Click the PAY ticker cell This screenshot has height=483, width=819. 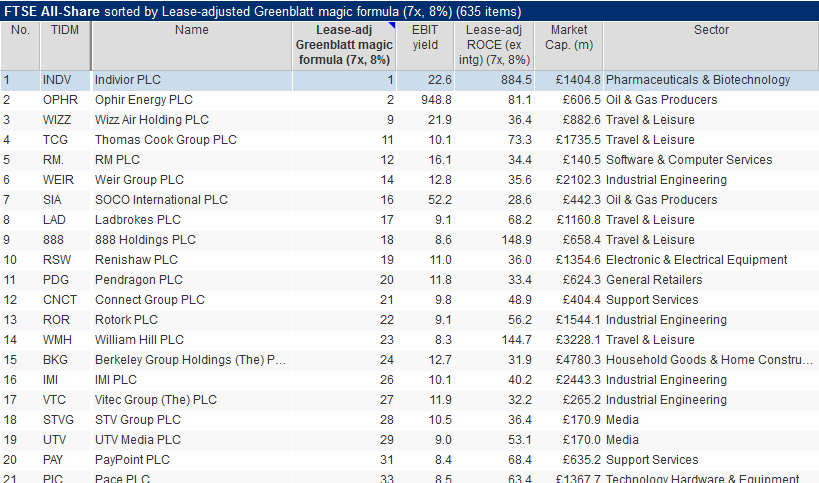click(53, 460)
